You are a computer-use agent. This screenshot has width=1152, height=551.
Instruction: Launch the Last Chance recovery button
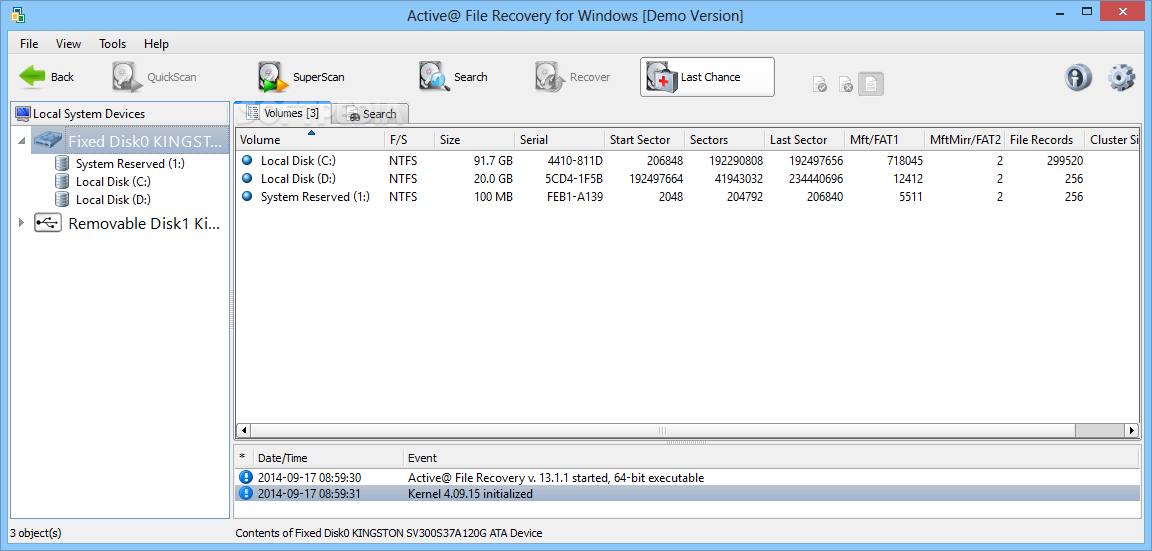tap(707, 77)
